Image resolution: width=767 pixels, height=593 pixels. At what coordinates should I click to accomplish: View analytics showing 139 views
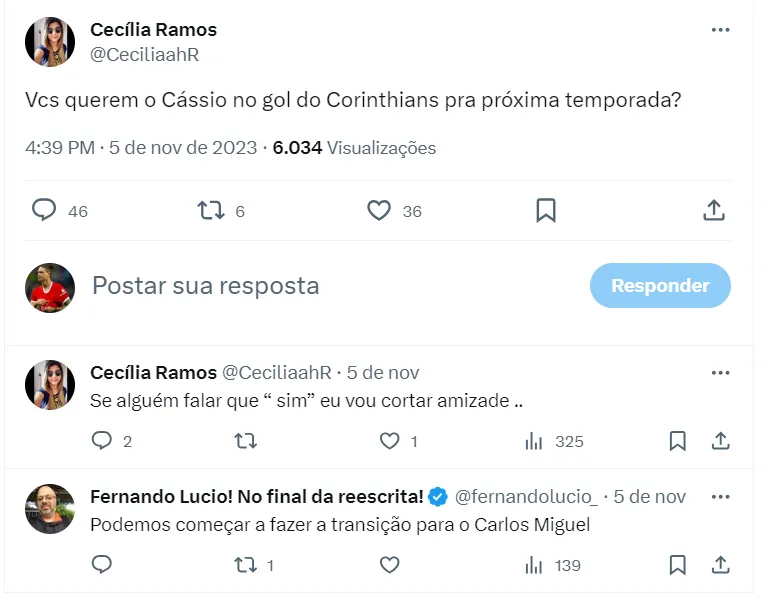tap(535, 565)
